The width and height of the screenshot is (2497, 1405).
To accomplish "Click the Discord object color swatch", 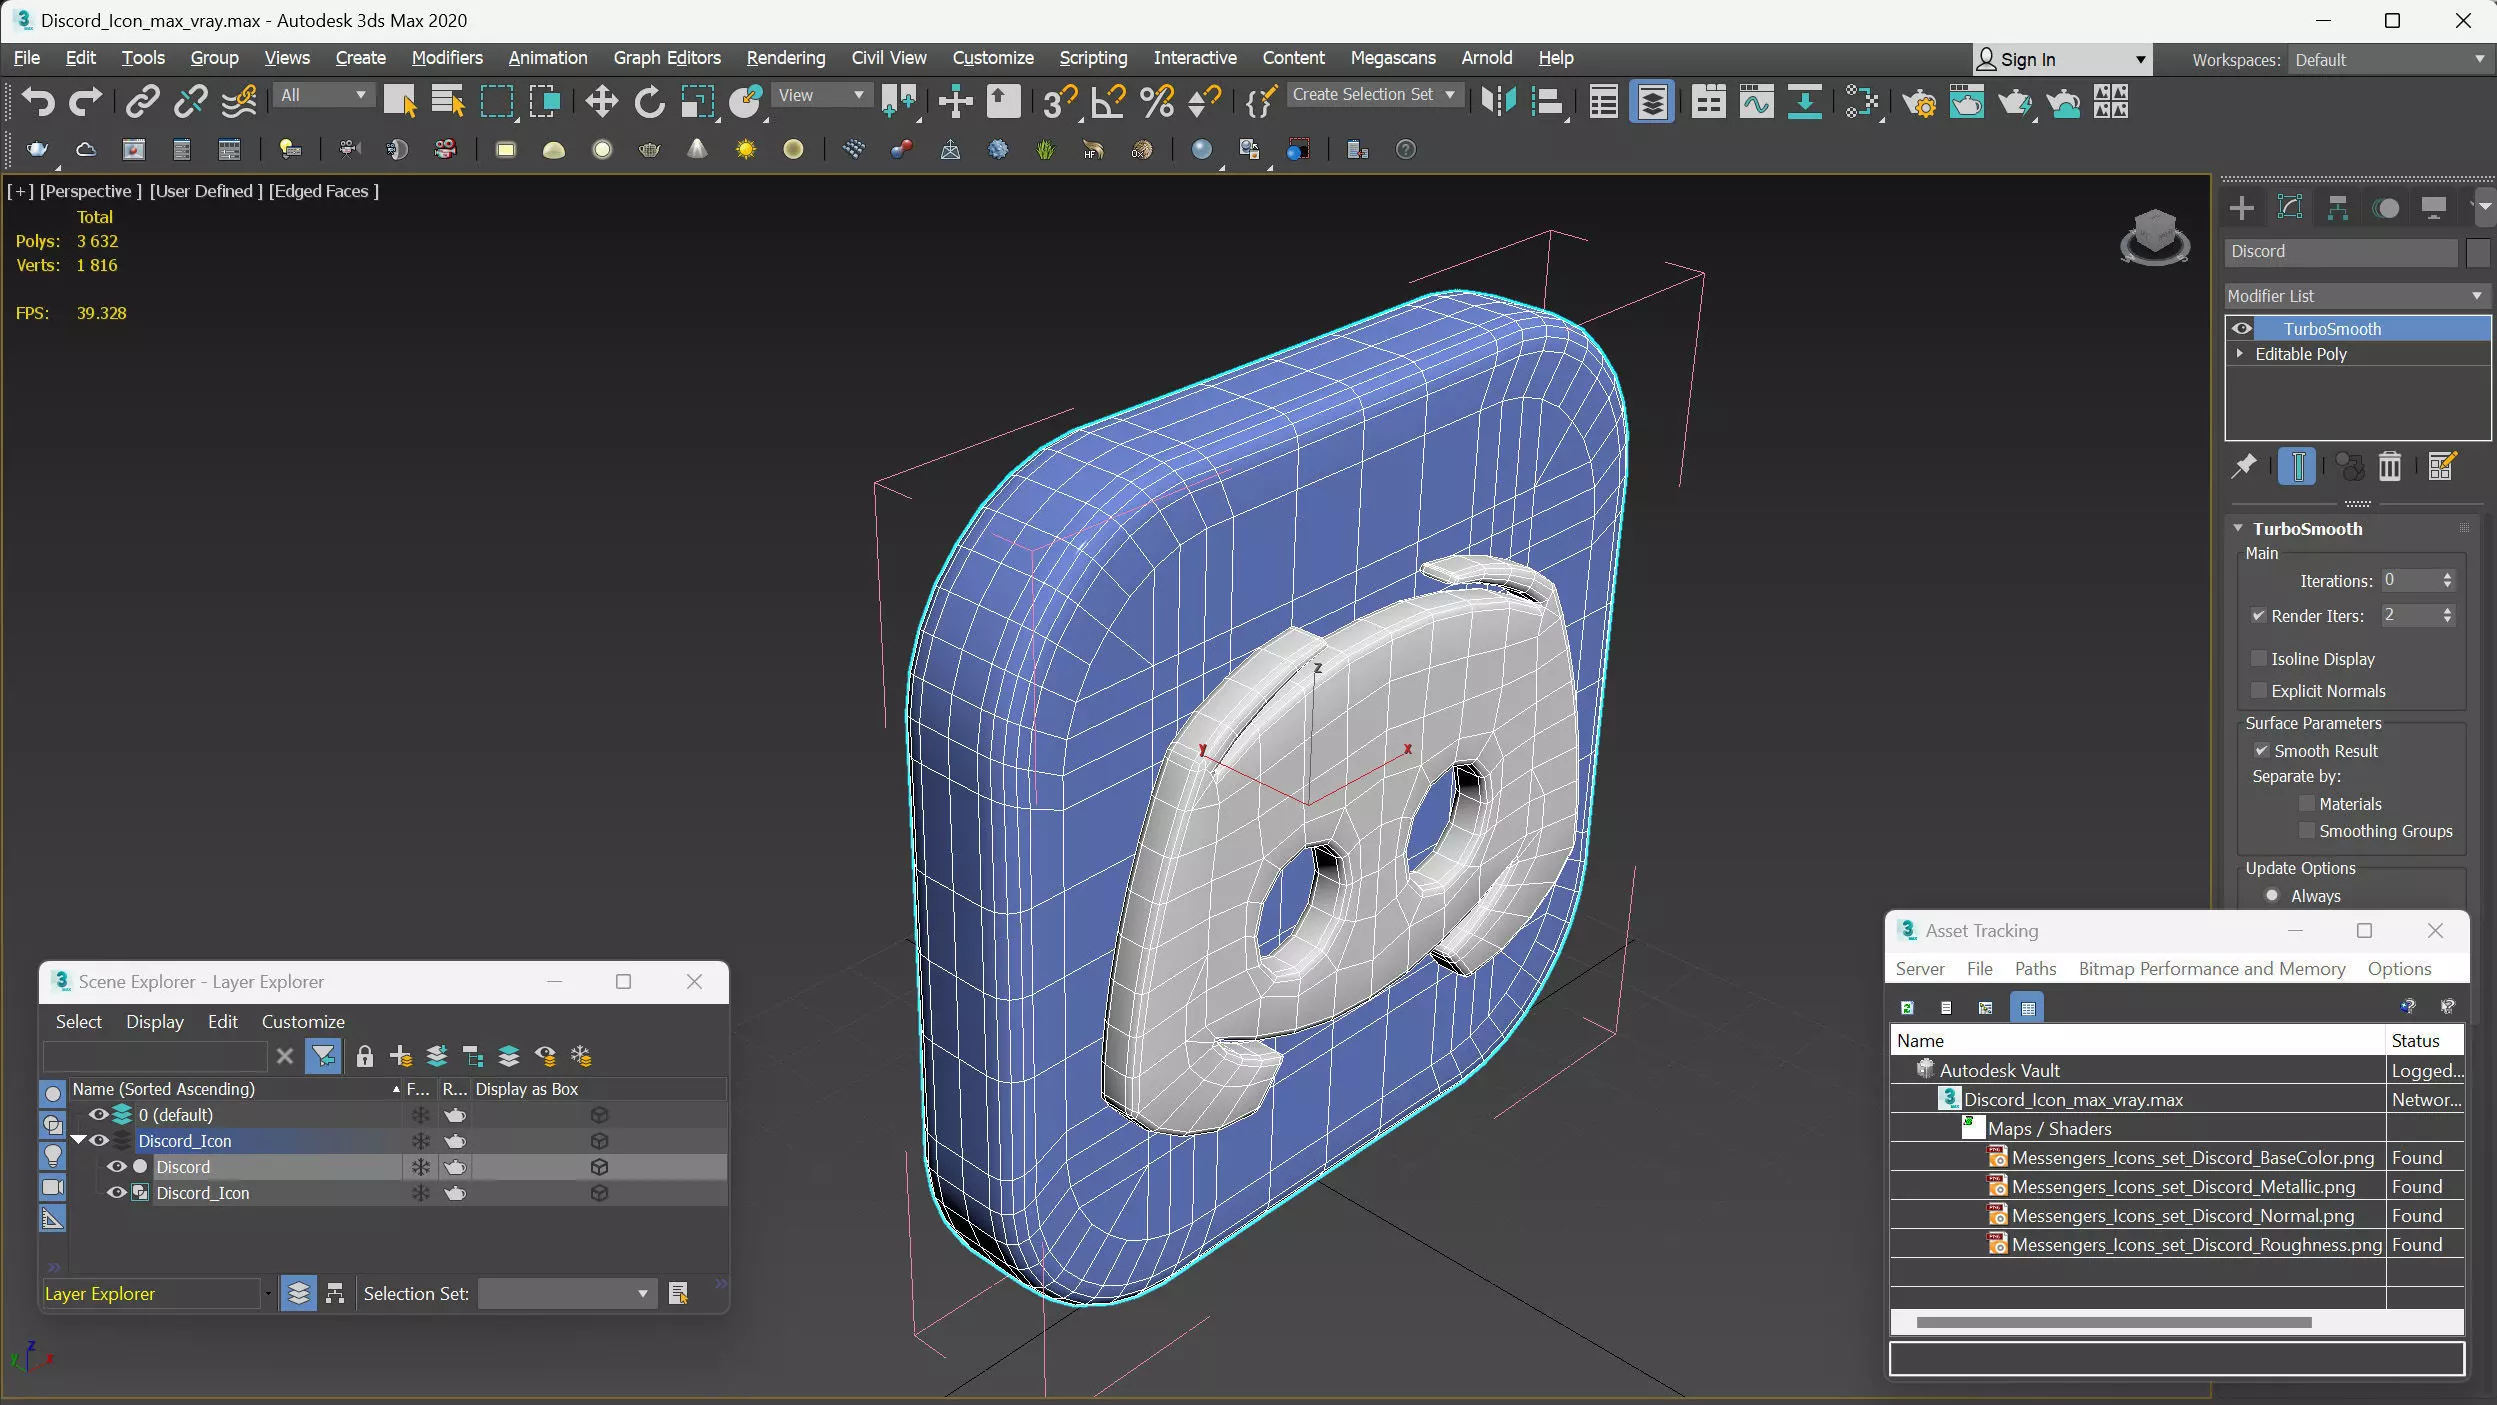I will click(x=2477, y=252).
